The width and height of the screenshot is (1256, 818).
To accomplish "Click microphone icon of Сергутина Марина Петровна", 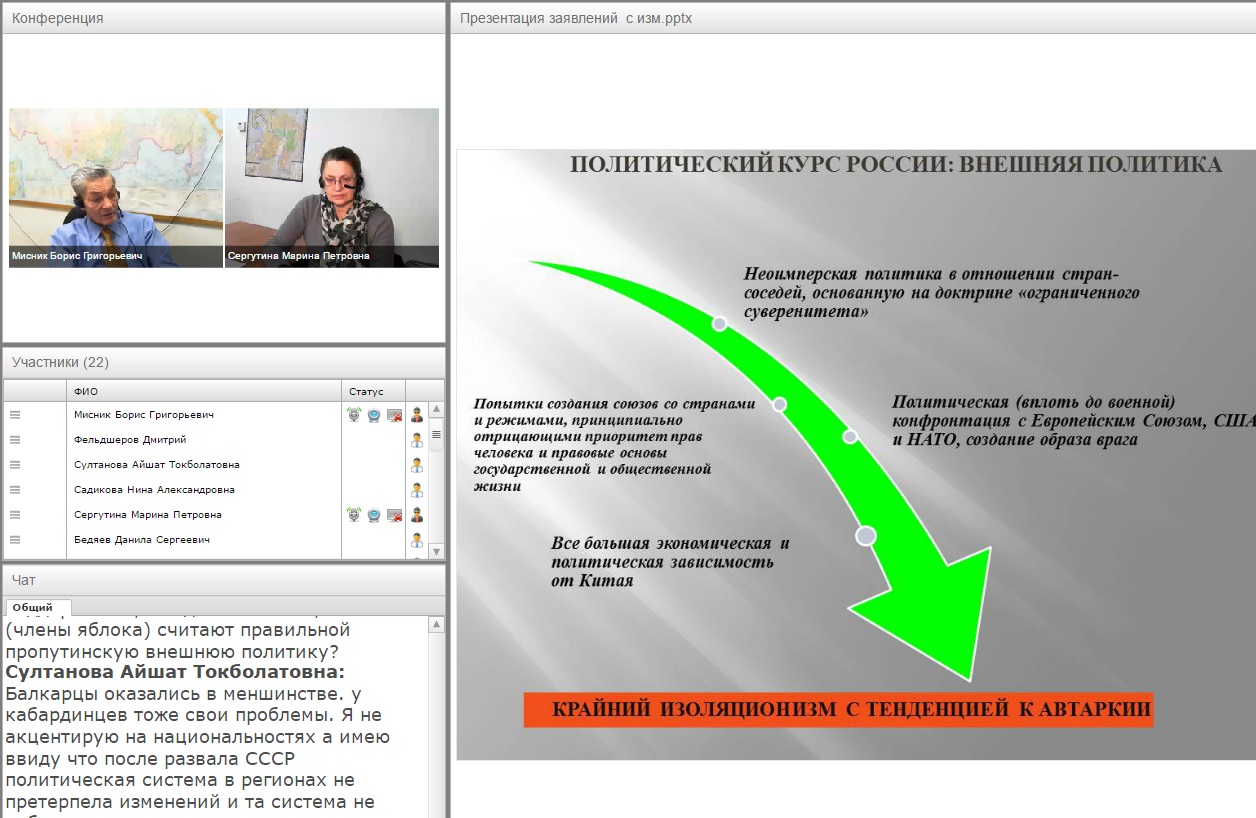I will (x=354, y=515).
